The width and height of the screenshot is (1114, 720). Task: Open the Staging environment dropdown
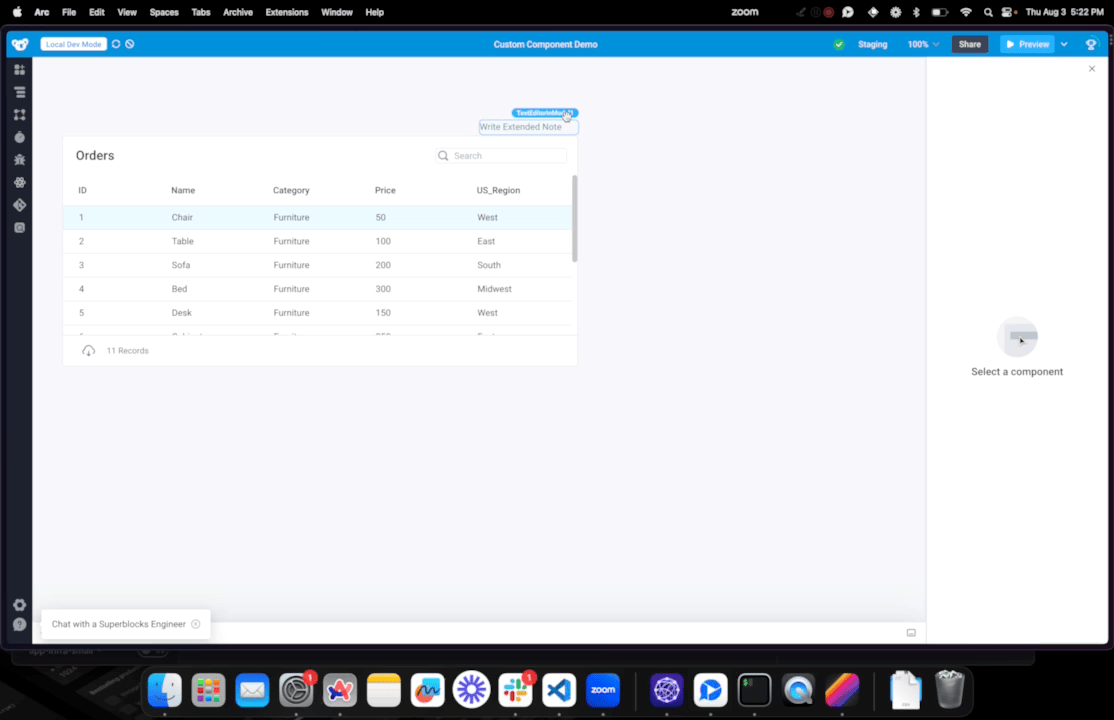(872, 44)
